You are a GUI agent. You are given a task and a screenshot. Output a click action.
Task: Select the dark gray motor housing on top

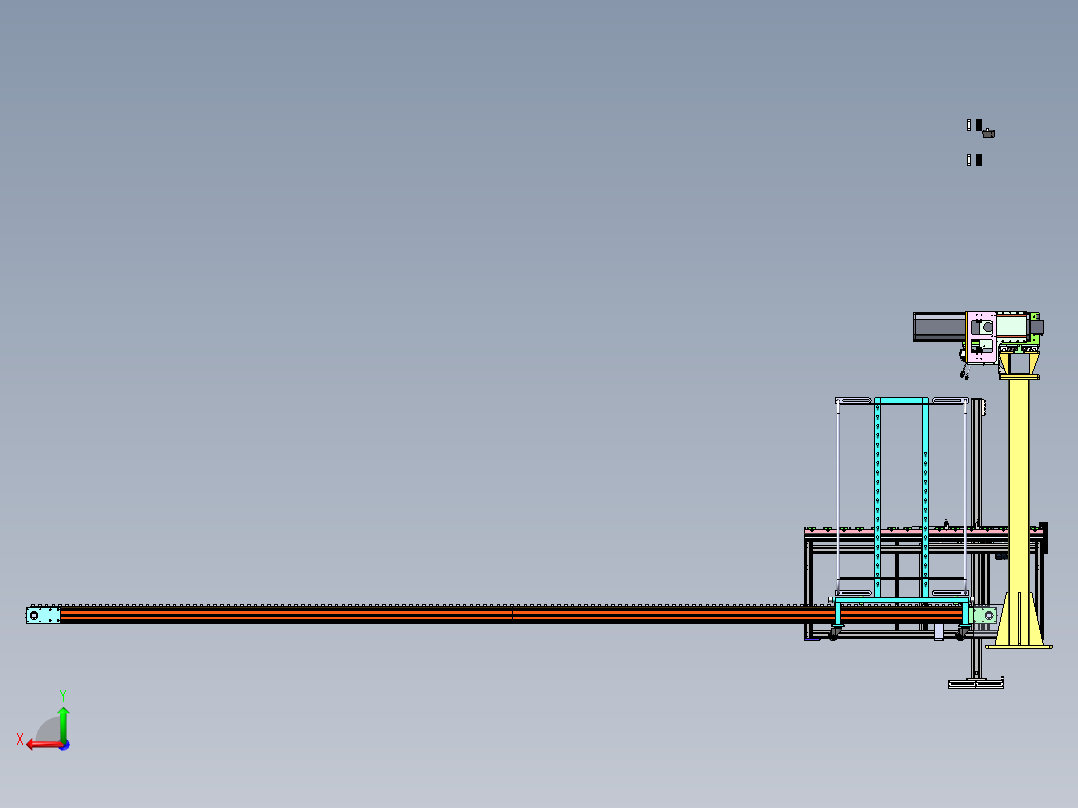click(x=939, y=327)
